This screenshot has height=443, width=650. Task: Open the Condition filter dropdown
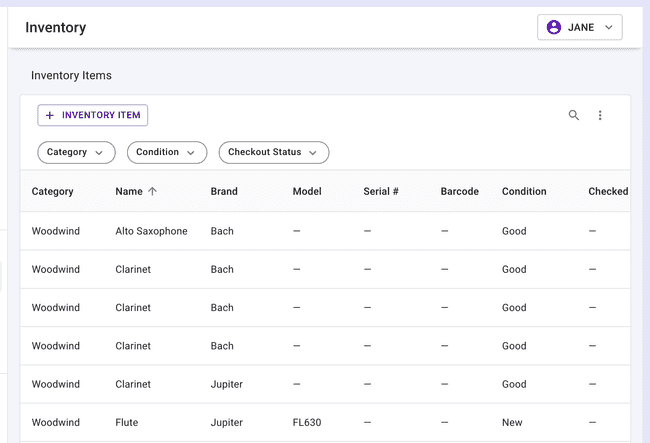(166, 152)
